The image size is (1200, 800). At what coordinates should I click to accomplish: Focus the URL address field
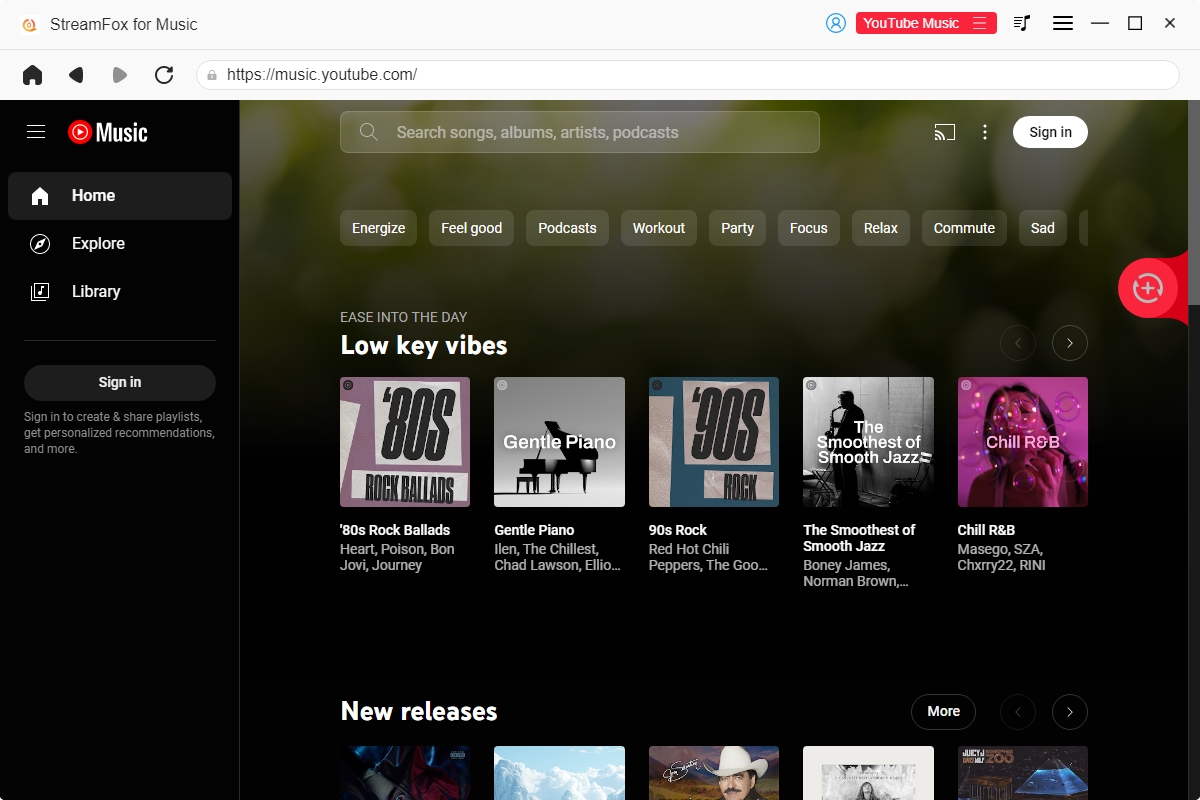[688, 75]
